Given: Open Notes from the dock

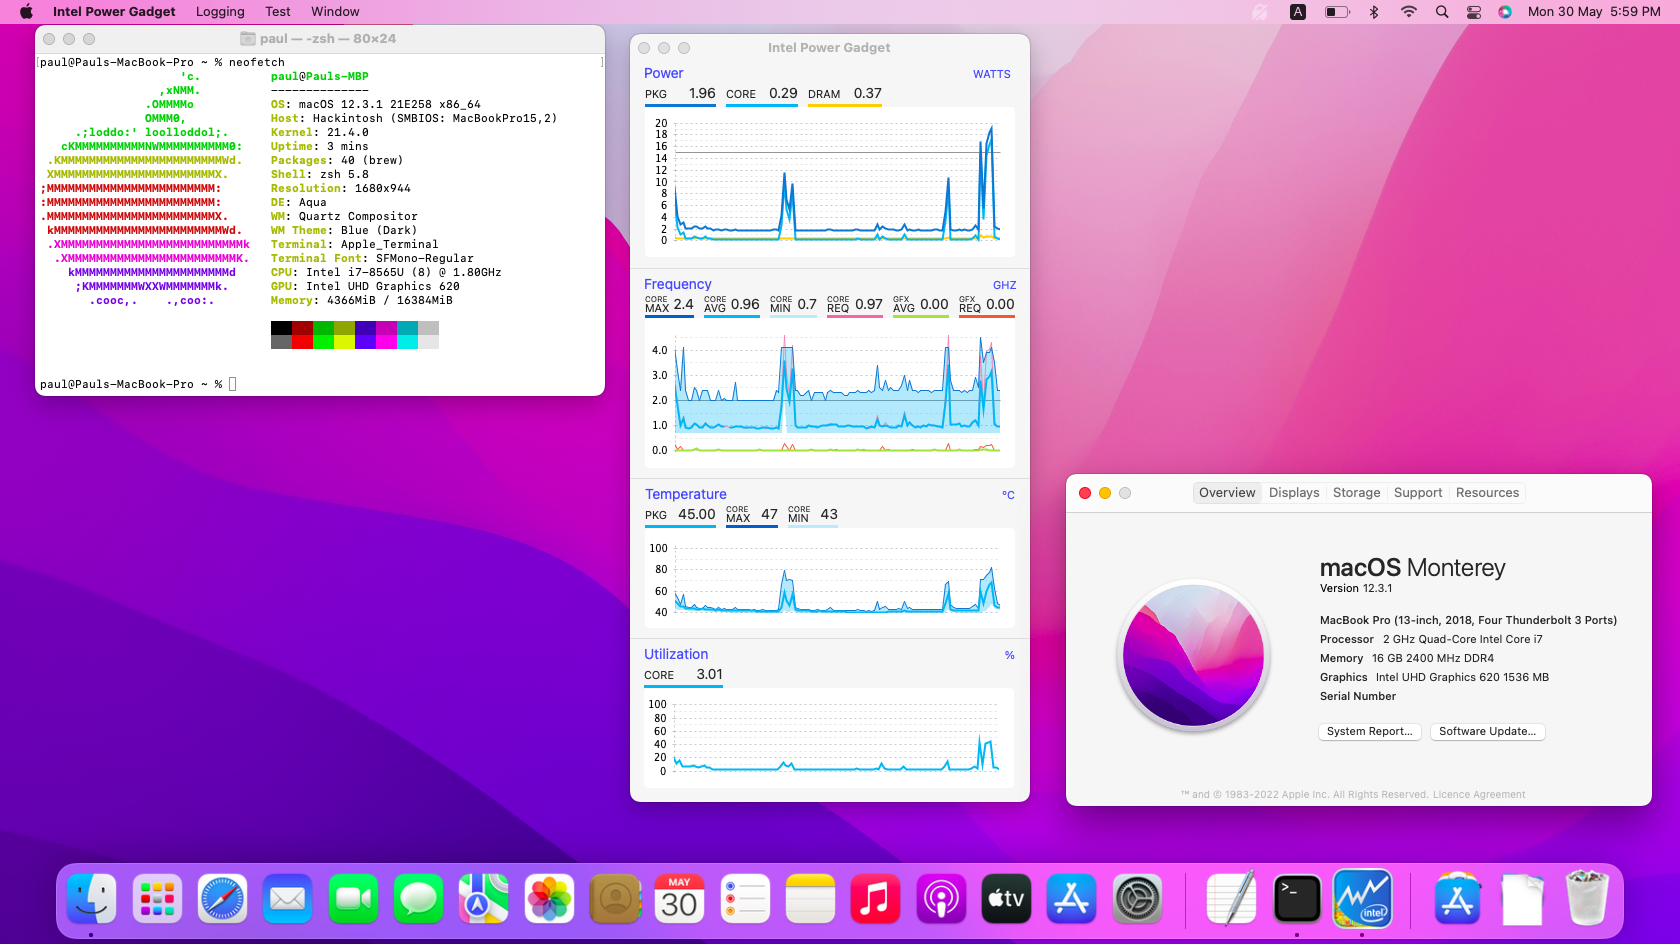Looking at the screenshot, I should pos(810,898).
